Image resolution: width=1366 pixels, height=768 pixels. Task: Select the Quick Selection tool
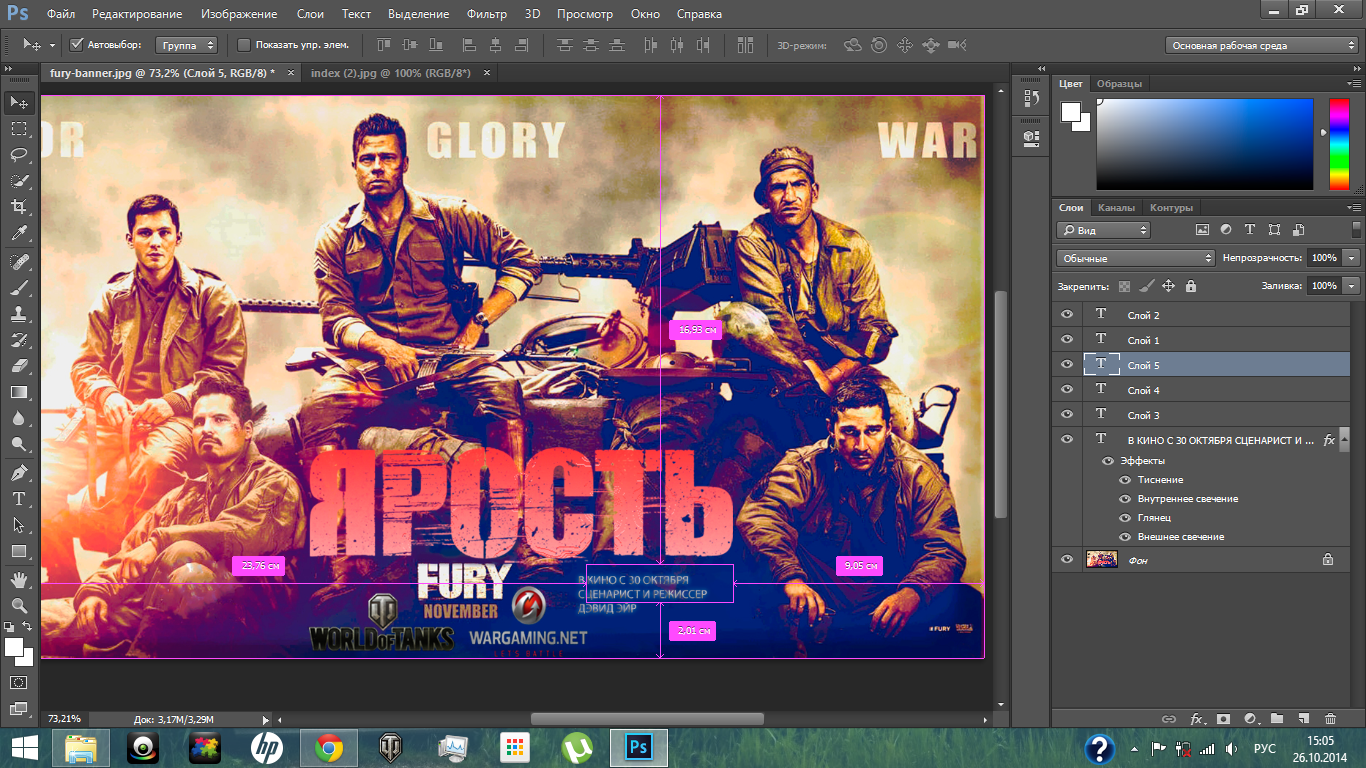coord(19,181)
